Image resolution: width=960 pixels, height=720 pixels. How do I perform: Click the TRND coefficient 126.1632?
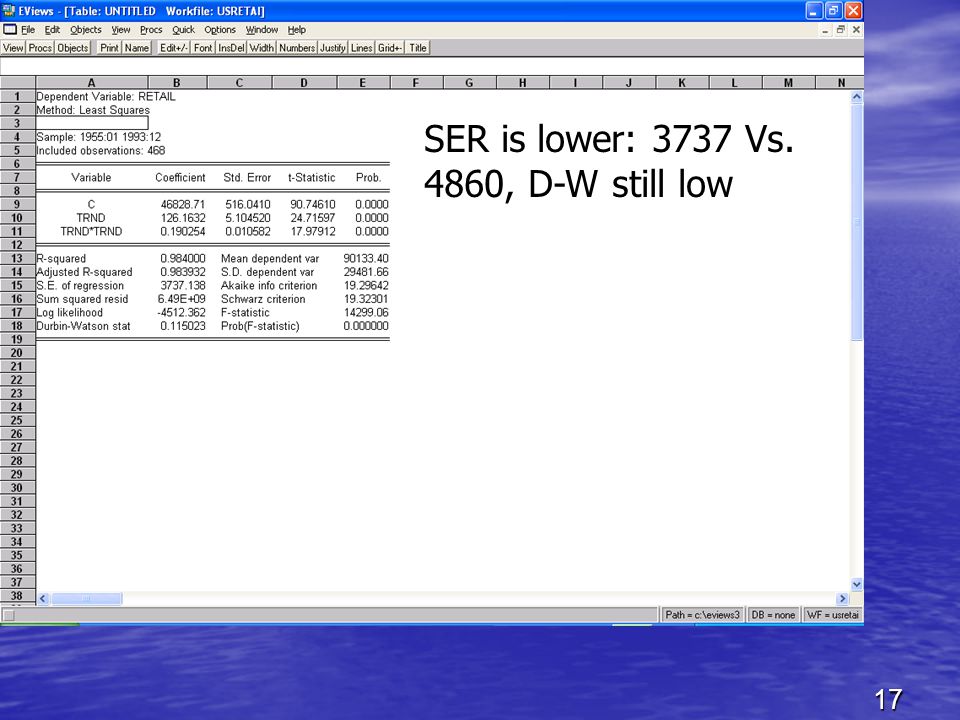tap(183, 218)
